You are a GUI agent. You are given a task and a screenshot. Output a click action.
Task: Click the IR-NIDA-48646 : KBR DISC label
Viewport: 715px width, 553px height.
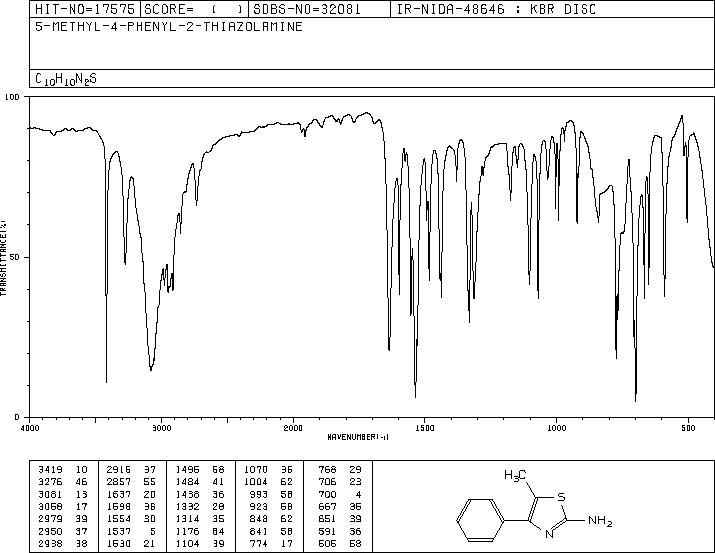496,9
